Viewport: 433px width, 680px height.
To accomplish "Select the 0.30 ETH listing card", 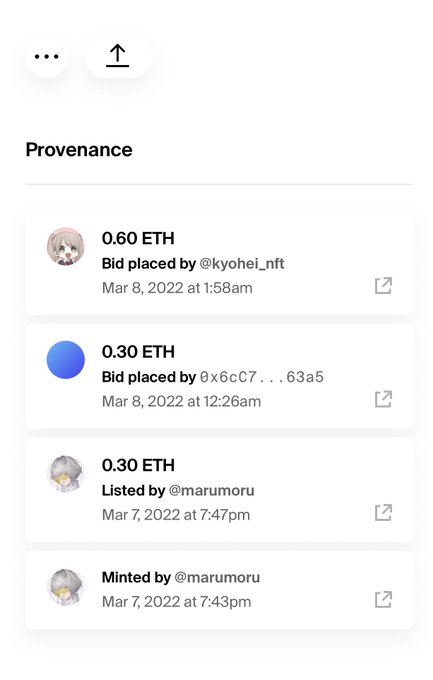I will pos(219,490).
